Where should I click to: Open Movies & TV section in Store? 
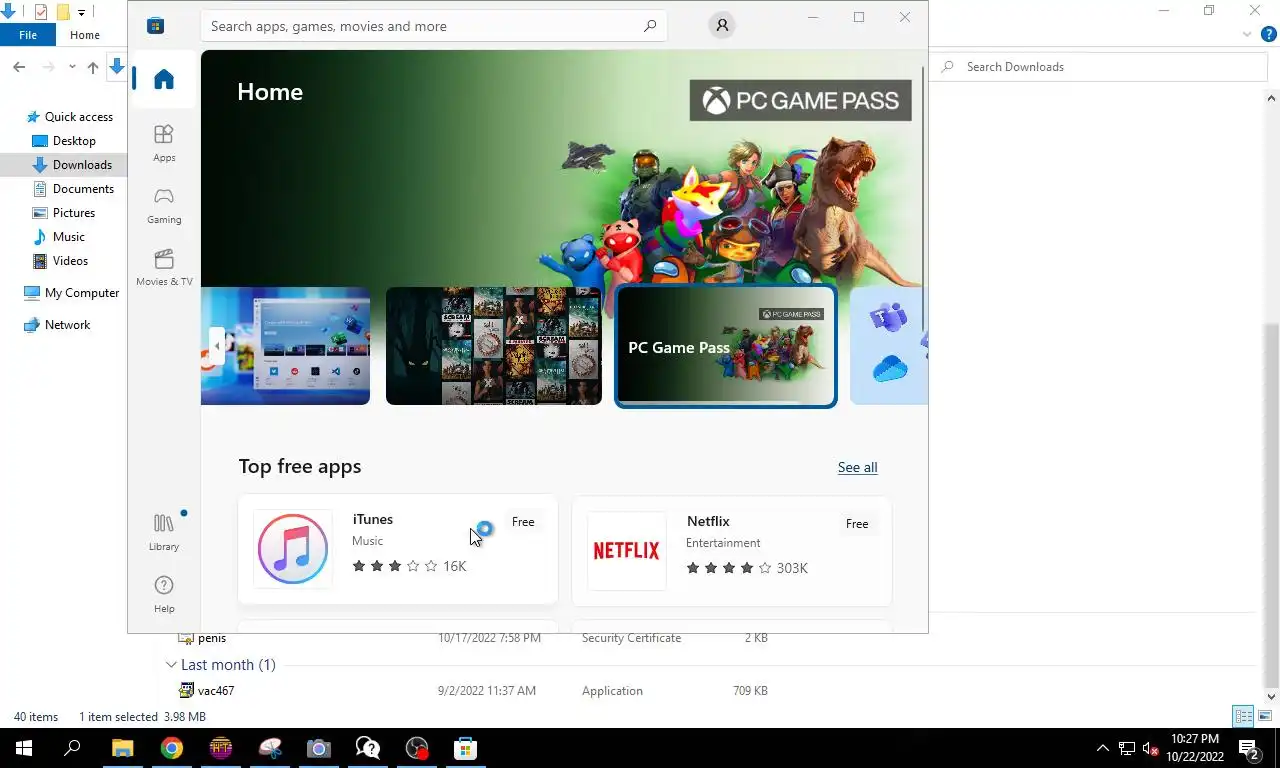click(x=164, y=267)
